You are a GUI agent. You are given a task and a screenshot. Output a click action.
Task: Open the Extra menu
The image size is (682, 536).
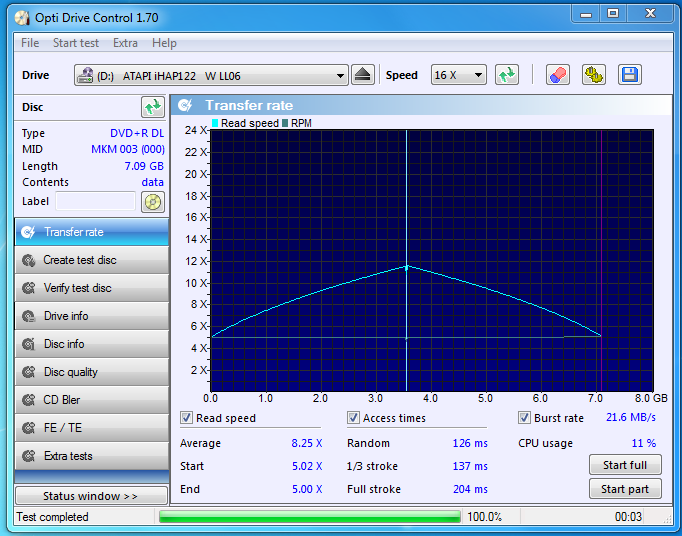coord(125,43)
